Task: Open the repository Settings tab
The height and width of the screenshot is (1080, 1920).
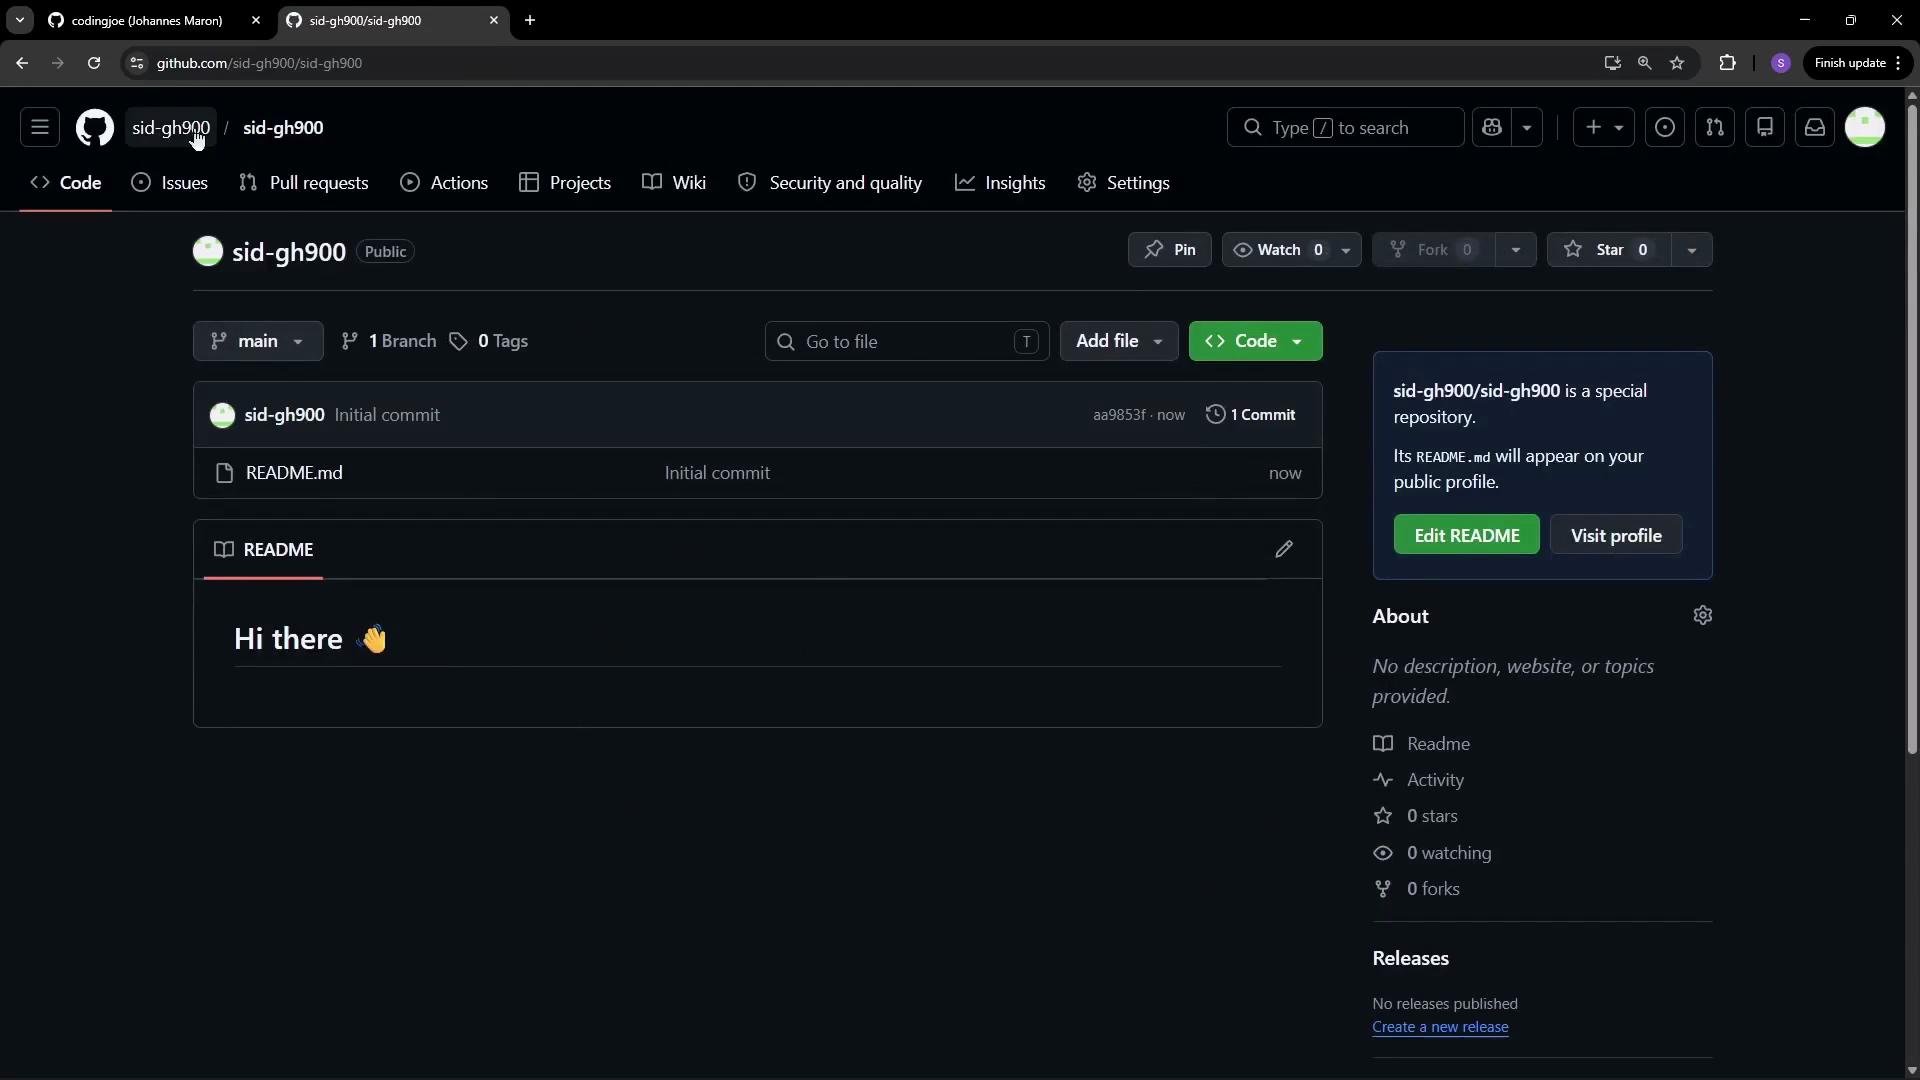Action: pyautogui.click(x=1123, y=183)
